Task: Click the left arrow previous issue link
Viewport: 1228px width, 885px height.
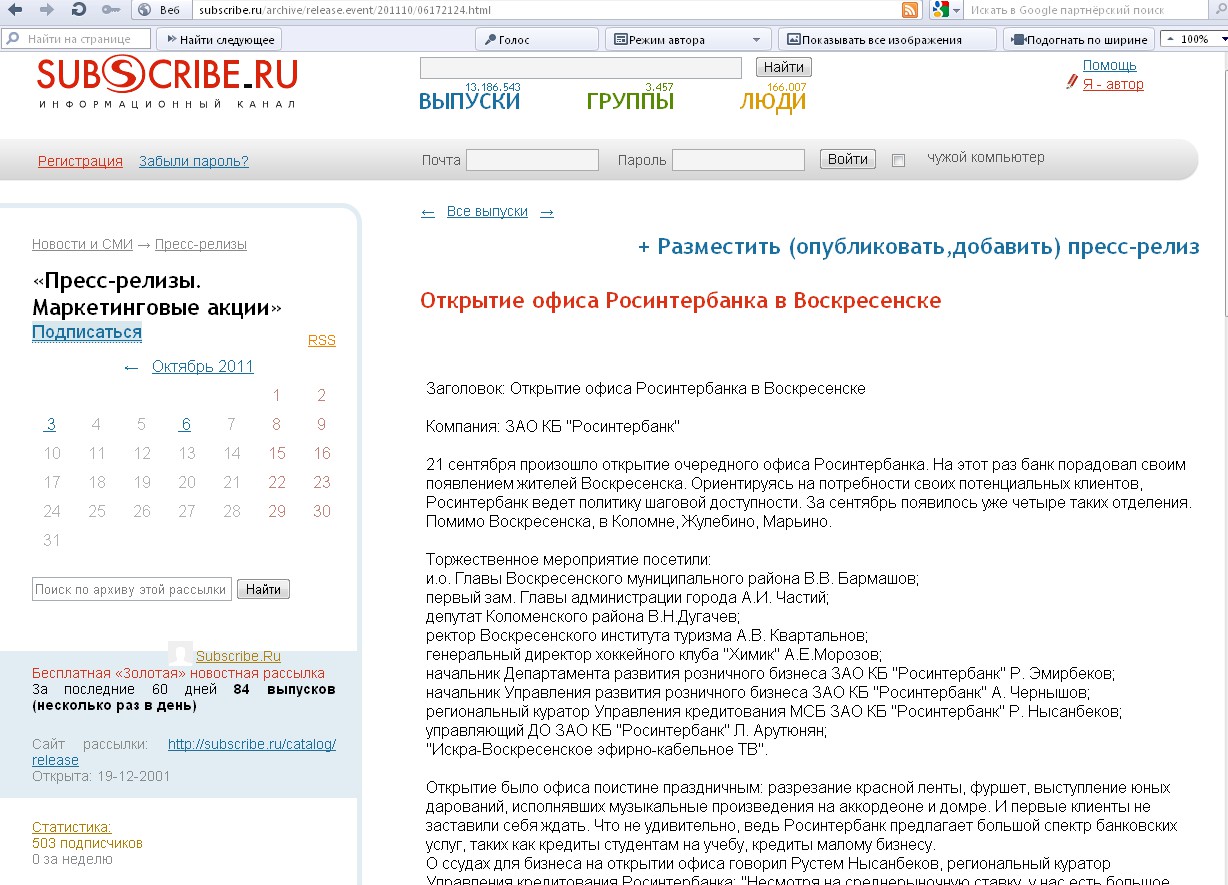Action: pos(428,212)
